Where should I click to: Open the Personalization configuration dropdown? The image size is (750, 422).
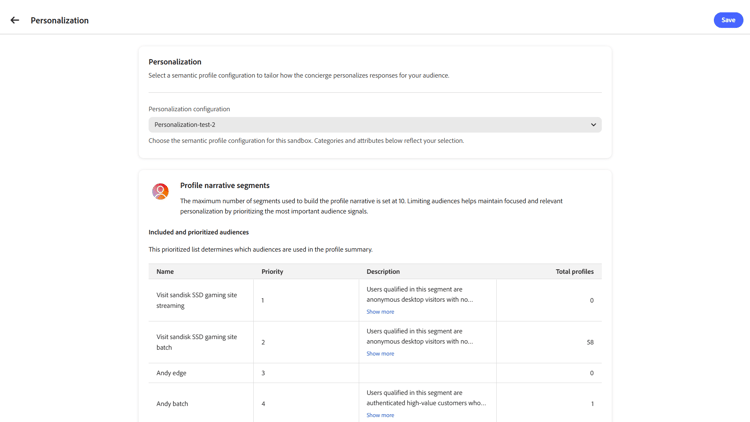pos(375,125)
